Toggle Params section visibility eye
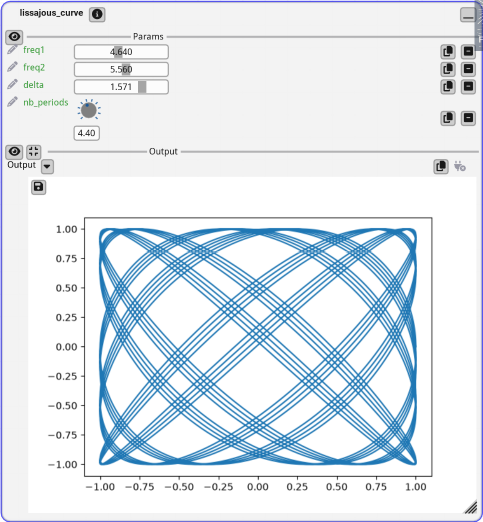Image resolution: width=483 pixels, height=522 pixels. 14,37
